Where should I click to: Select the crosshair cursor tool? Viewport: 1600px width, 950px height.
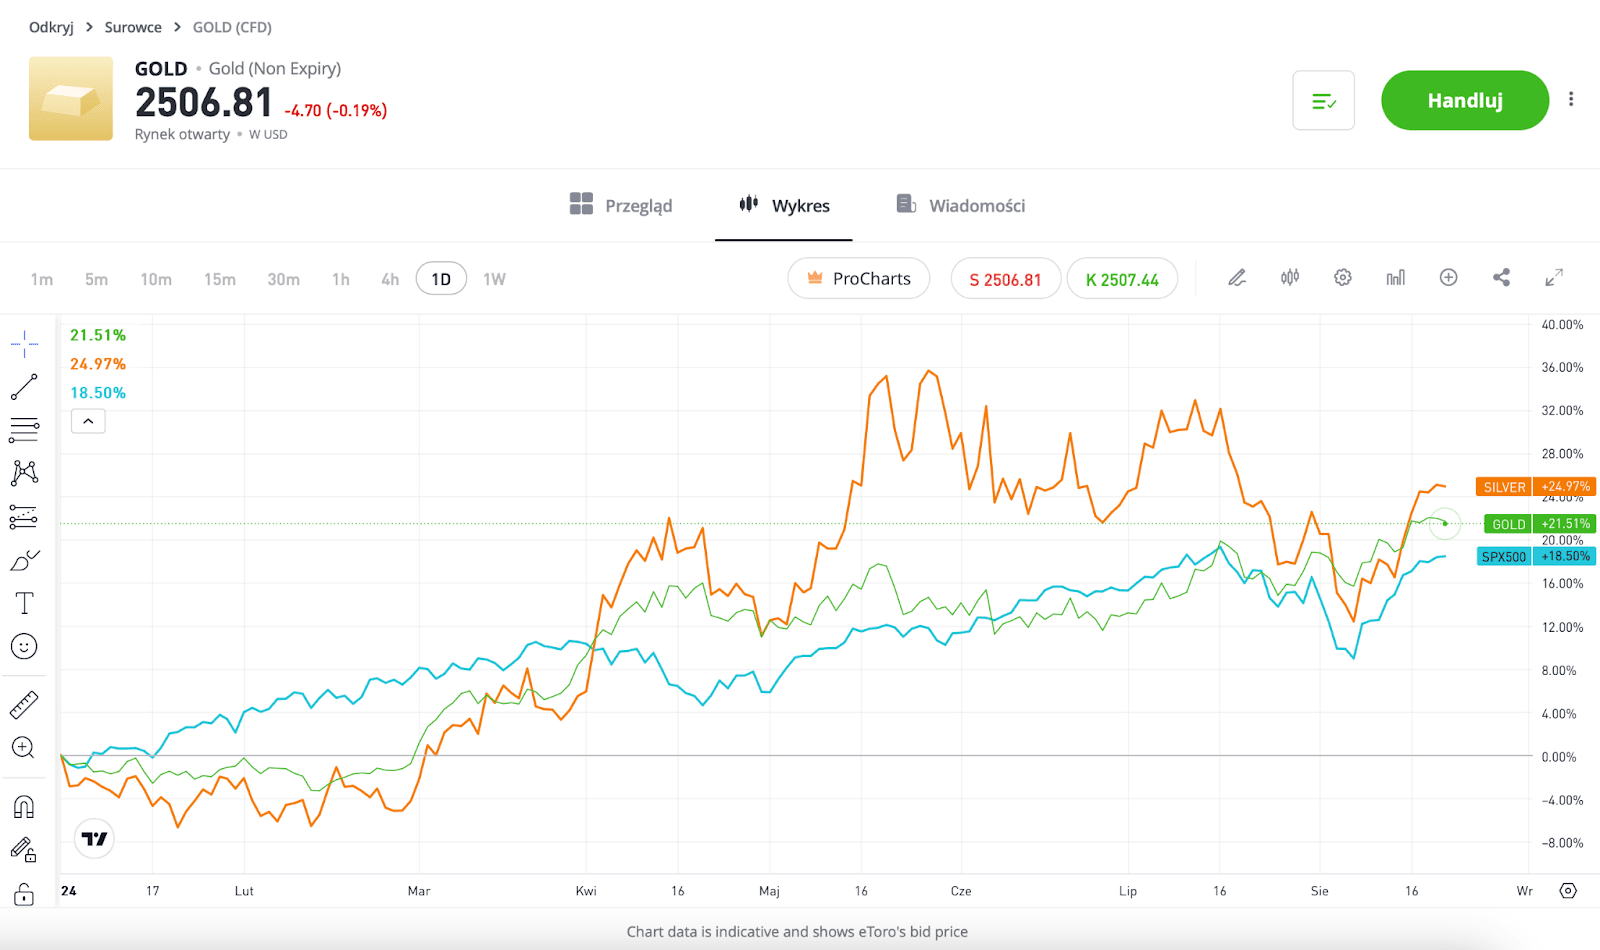pyautogui.click(x=24, y=344)
